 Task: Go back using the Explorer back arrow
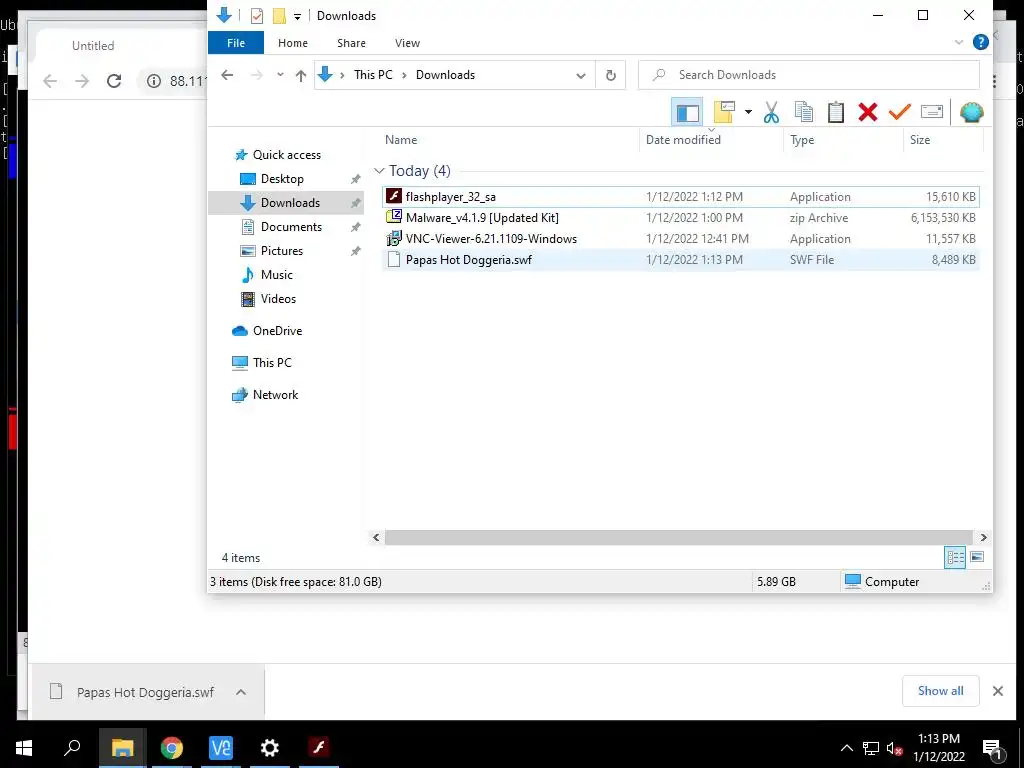pos(227,75)
